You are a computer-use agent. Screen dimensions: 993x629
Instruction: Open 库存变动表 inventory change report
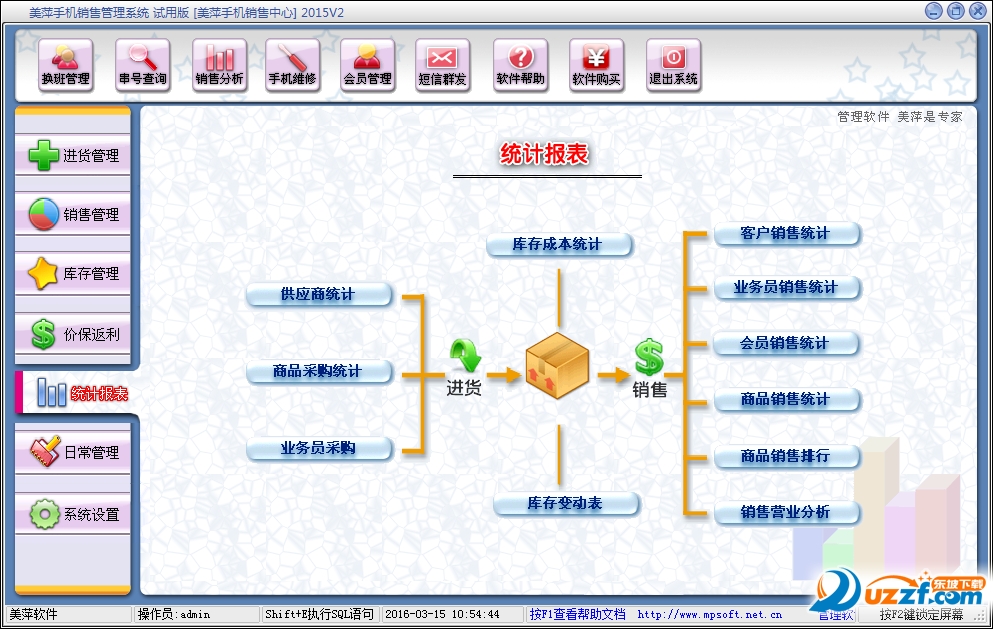(566, 504)
